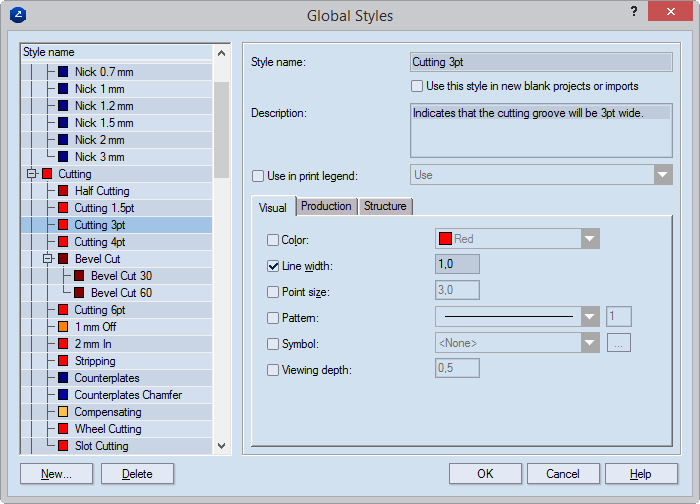
Task: Open the Structure tab
Action: pos(385,206)
